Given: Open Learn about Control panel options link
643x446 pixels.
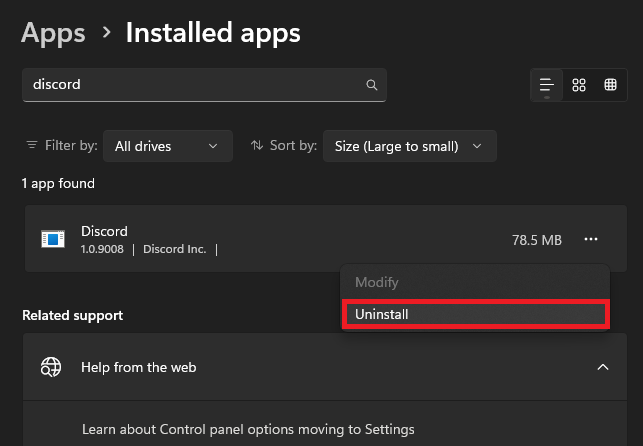Looking at the screenshot, I should (x=248, y=429).
